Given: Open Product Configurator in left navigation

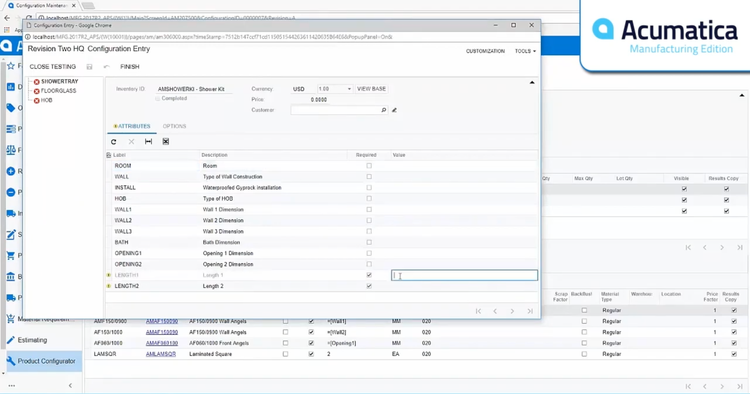Looking at the screenshot, I should [x=46, y=361].
